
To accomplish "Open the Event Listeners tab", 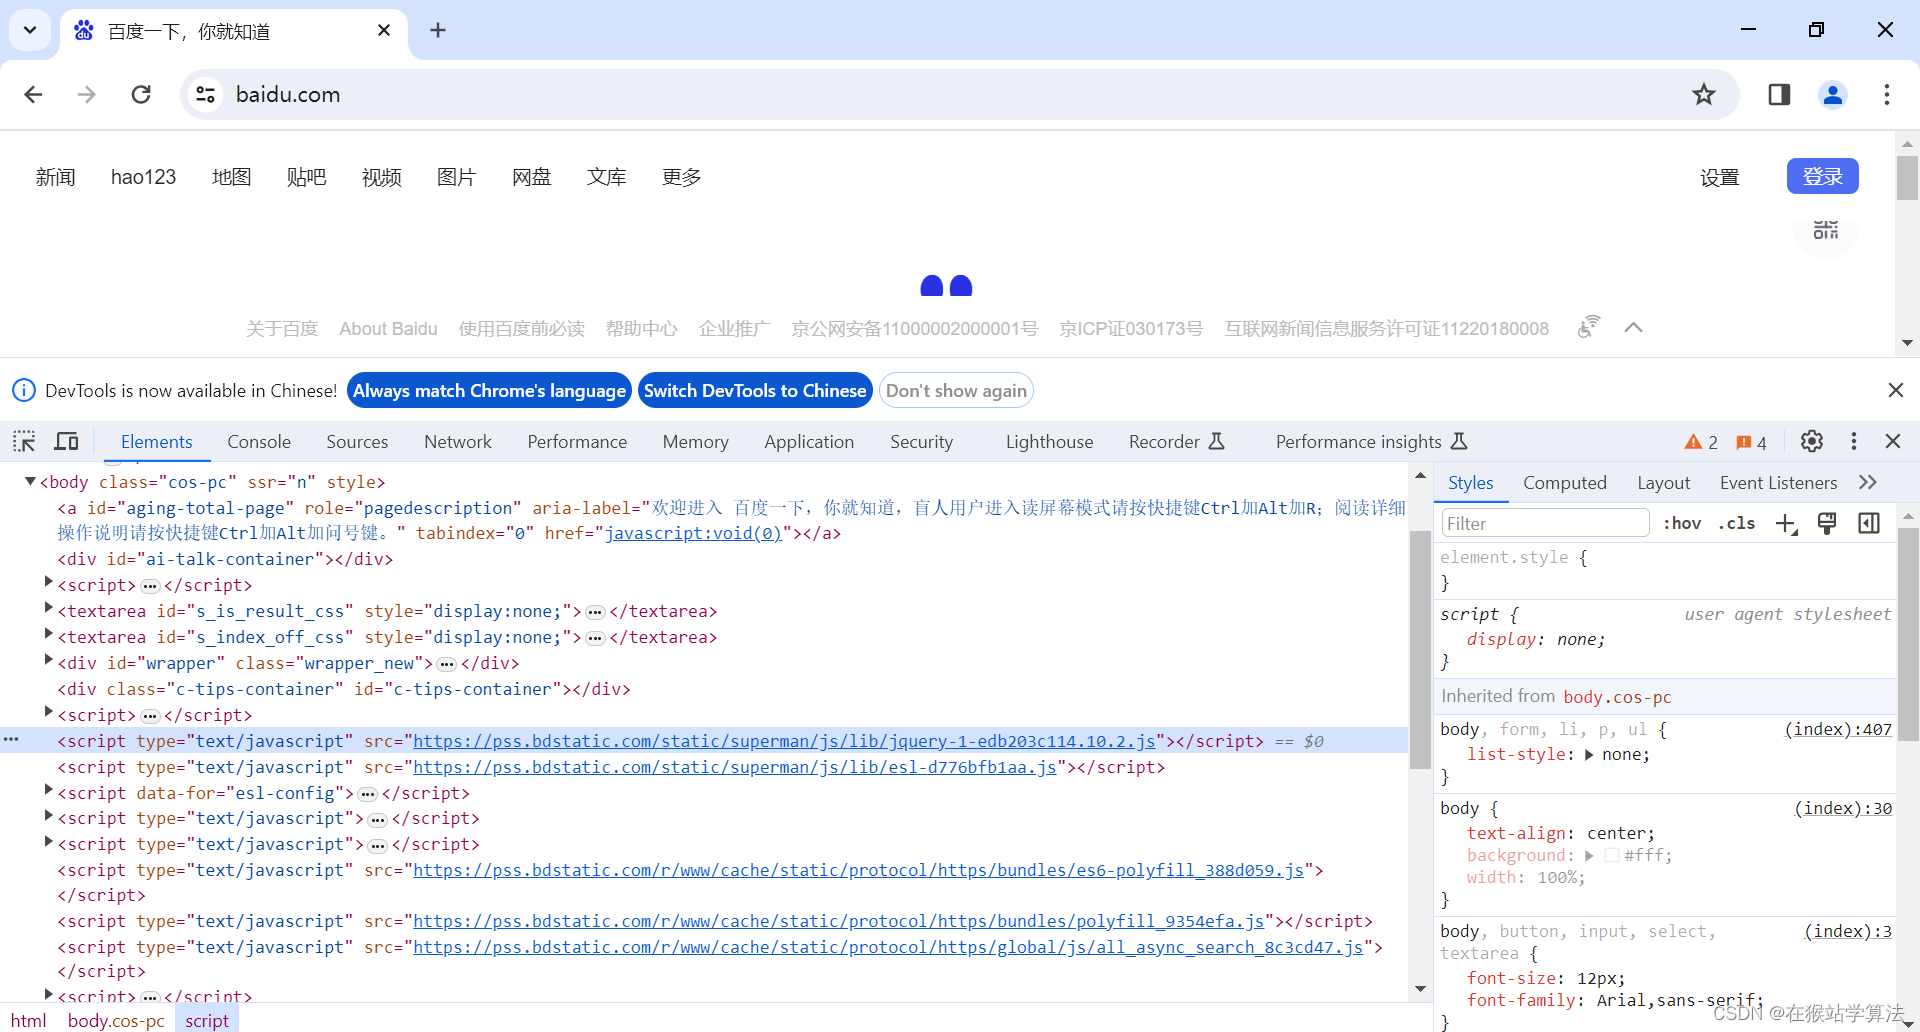I will 1778,482.
